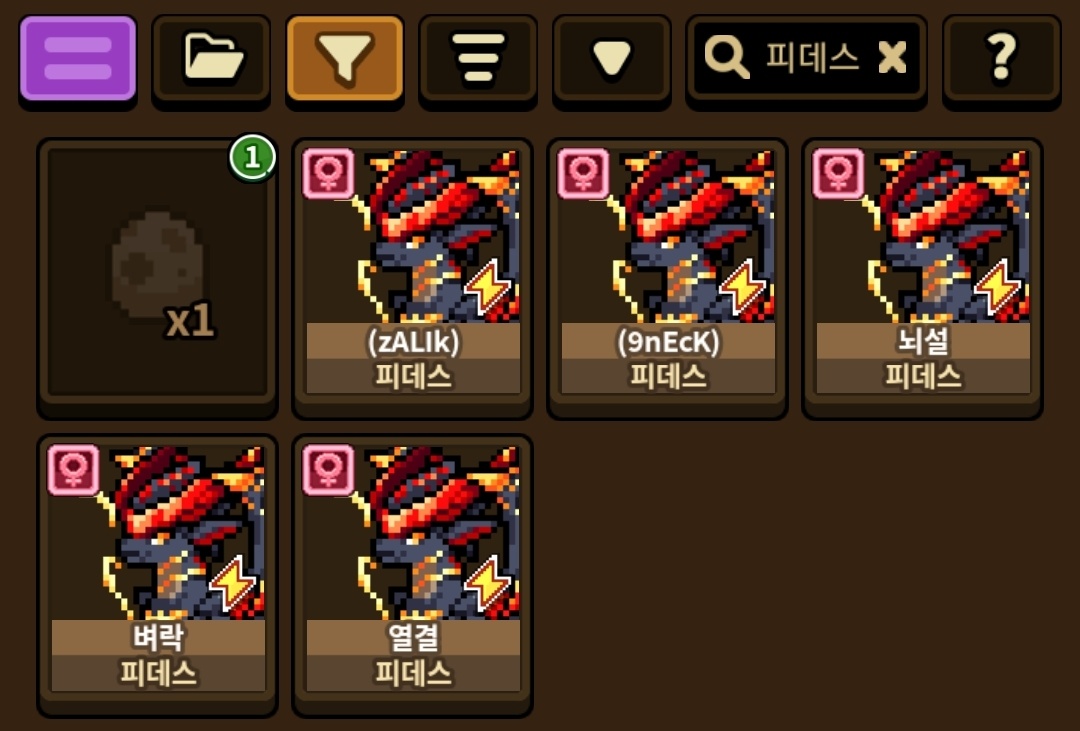Viewport: 1080px width, 731px height.
Task: Select the 뇌설 피데스 dragon card
Action: coord(922,278)
